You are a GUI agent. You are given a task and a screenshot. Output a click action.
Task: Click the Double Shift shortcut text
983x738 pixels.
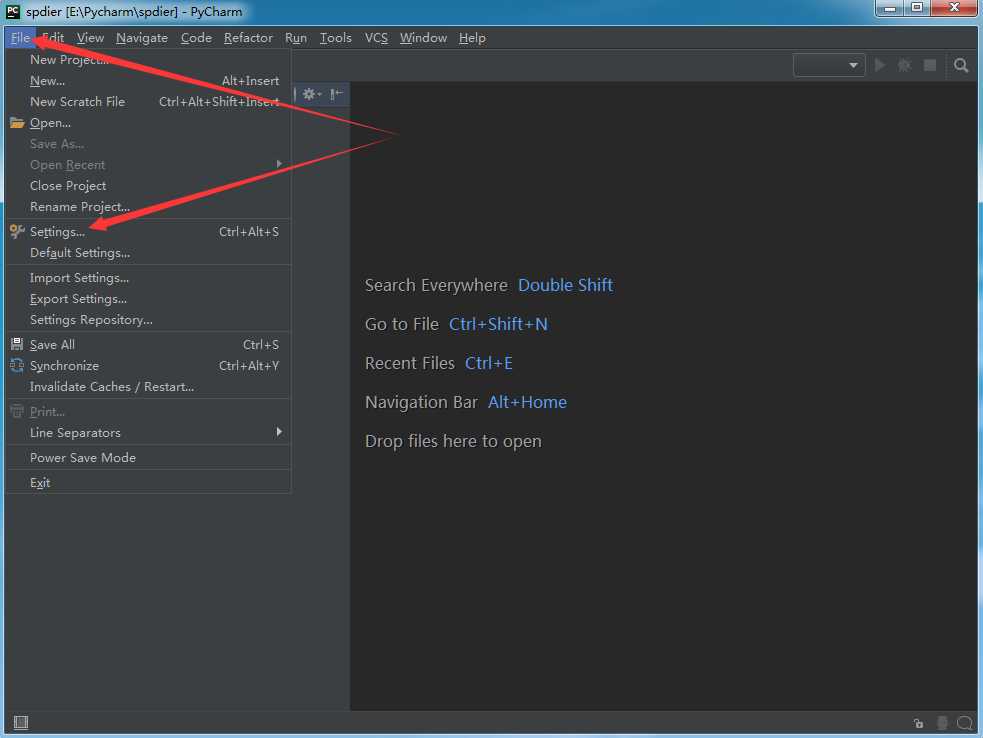[565, 285]
